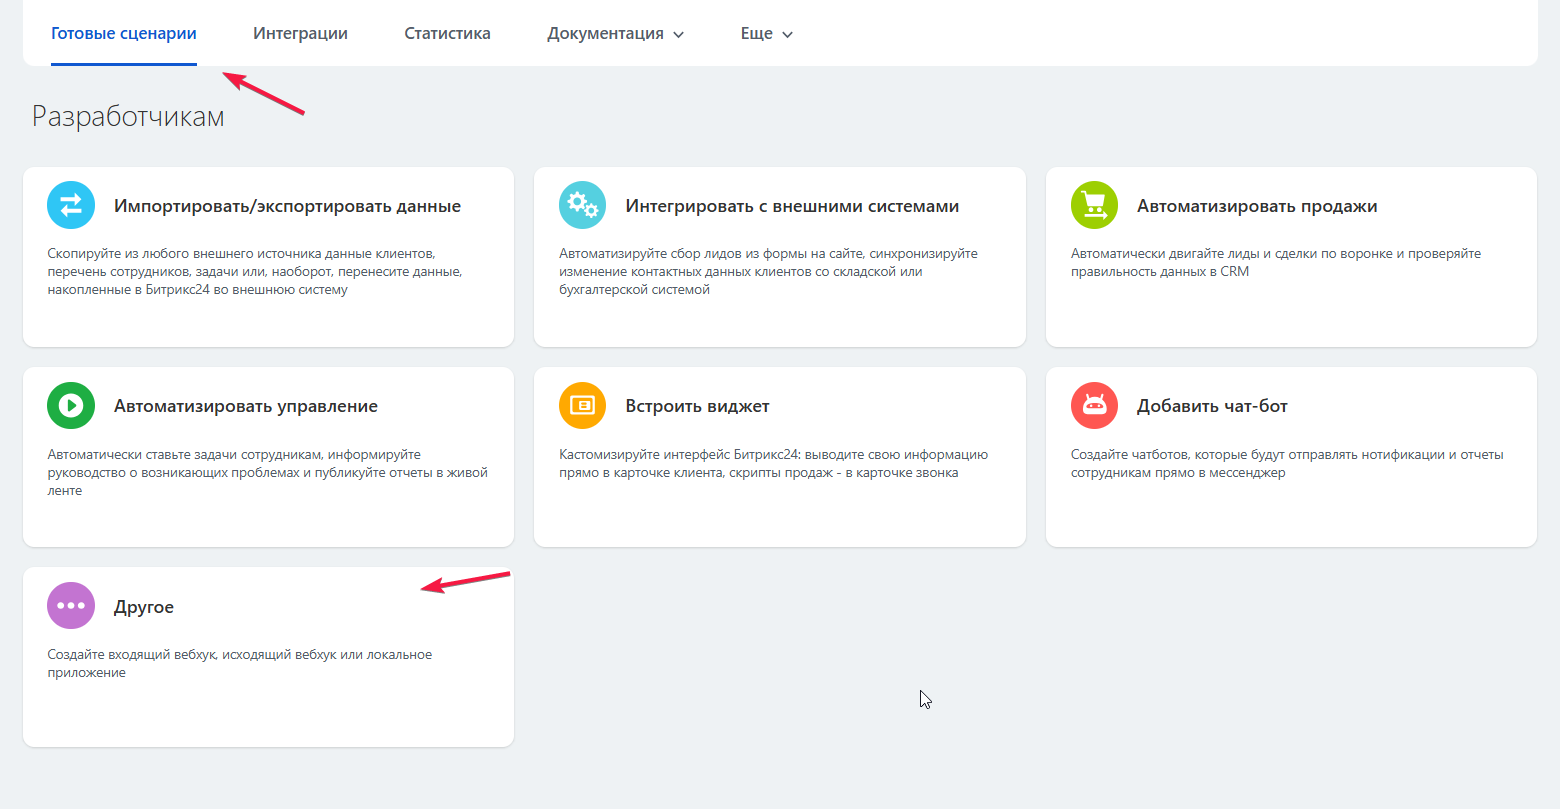Click the chevron next to Документация
Image resolution: width=1560 pixels, height=809 pixels.
[x=679, y=35]
